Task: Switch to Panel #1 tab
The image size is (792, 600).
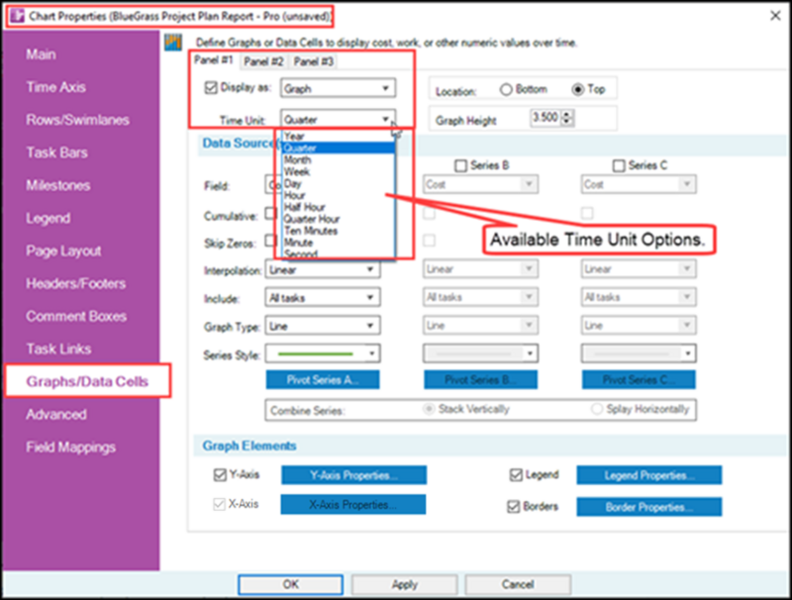Action: tap(214, 60)
